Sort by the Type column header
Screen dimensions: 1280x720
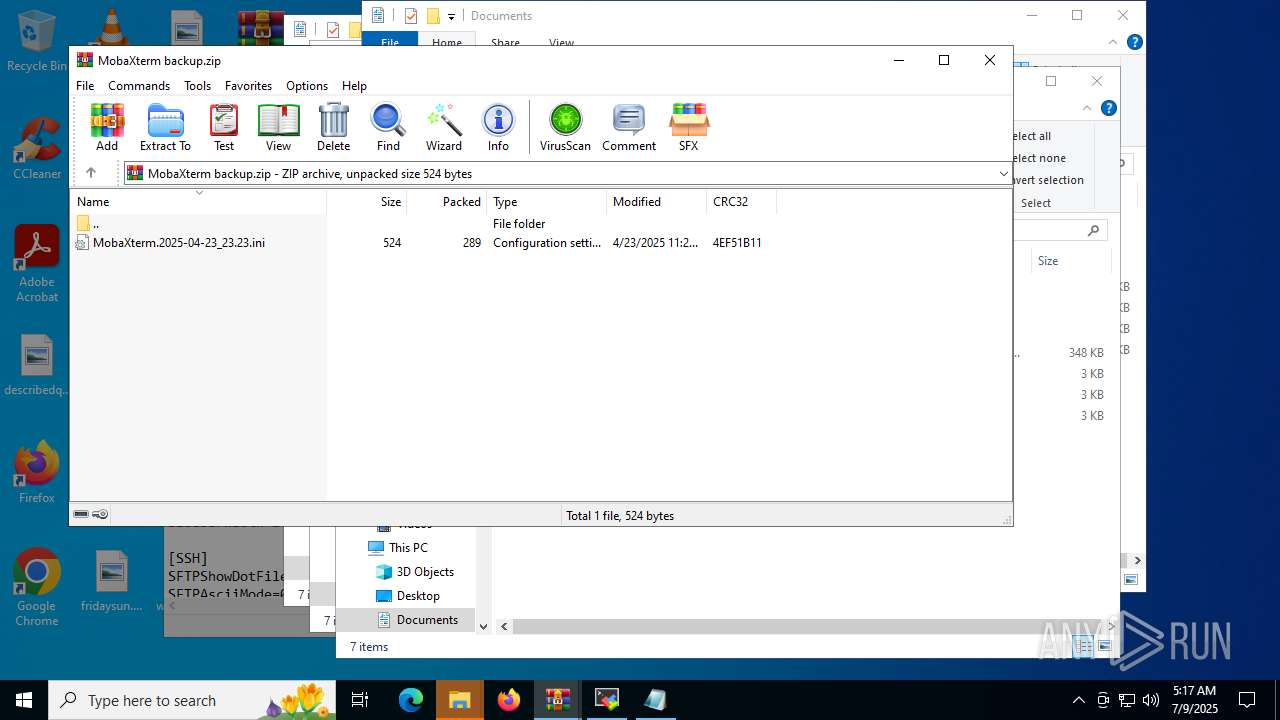(547, 202)
